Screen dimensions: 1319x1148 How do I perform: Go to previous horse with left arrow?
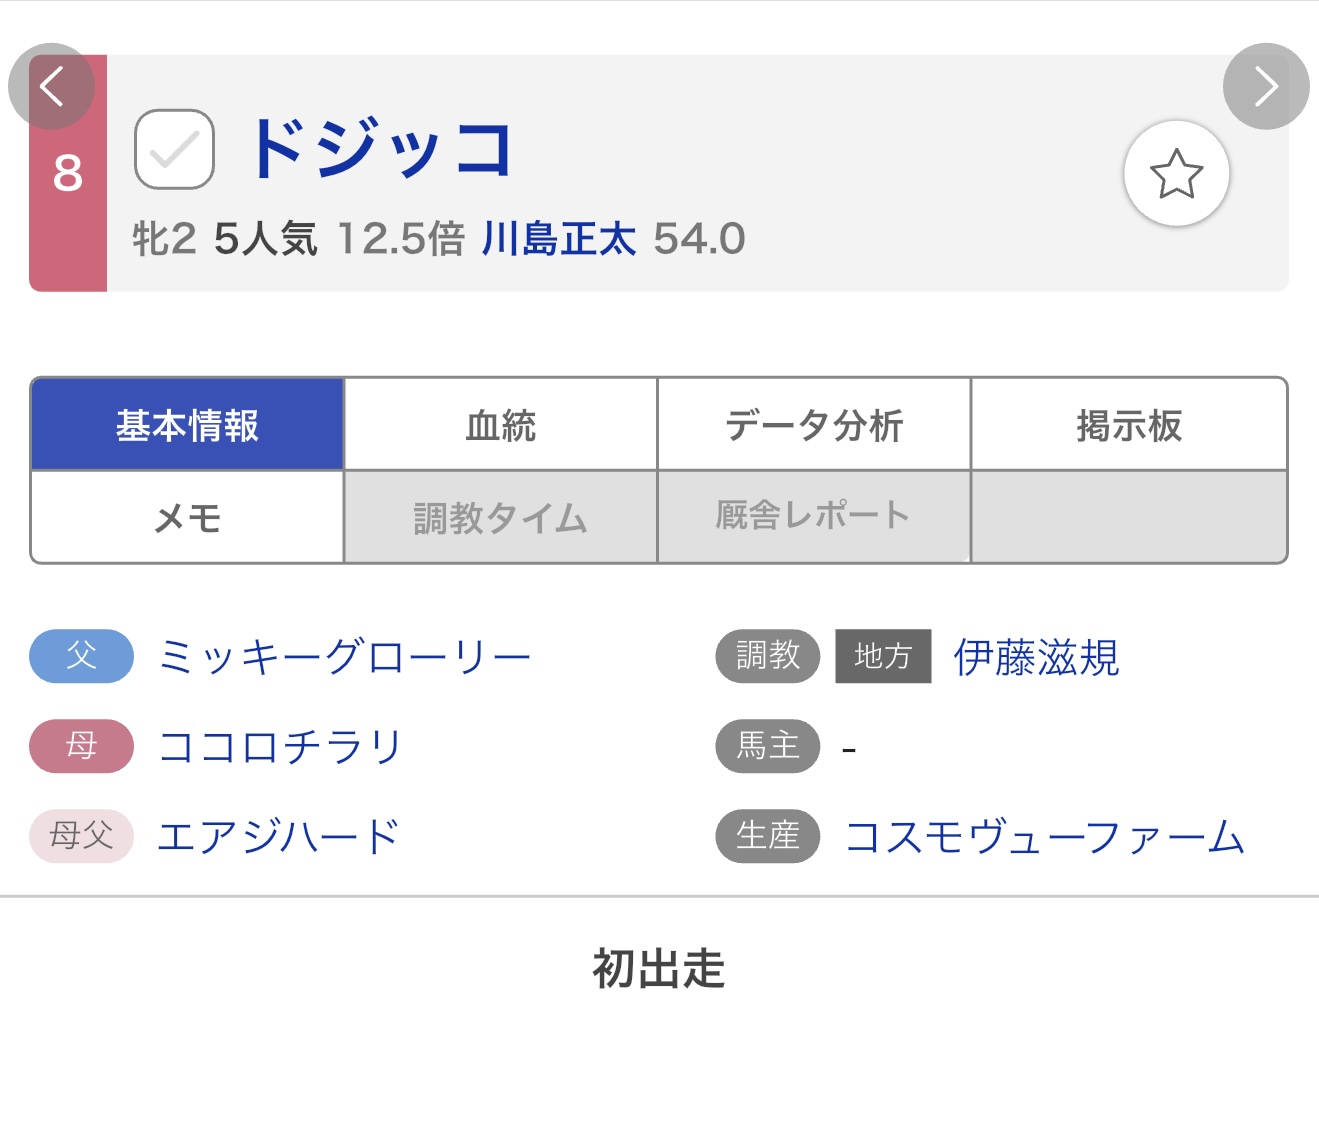click(x=51, y=86)
